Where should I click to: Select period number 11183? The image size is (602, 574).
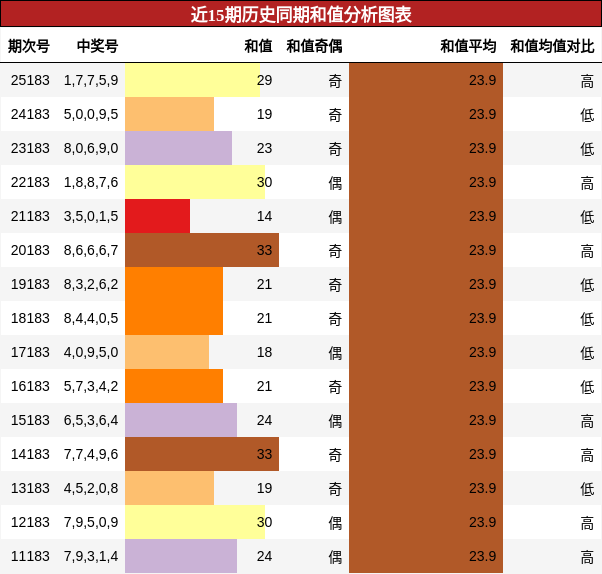point(30,556)
